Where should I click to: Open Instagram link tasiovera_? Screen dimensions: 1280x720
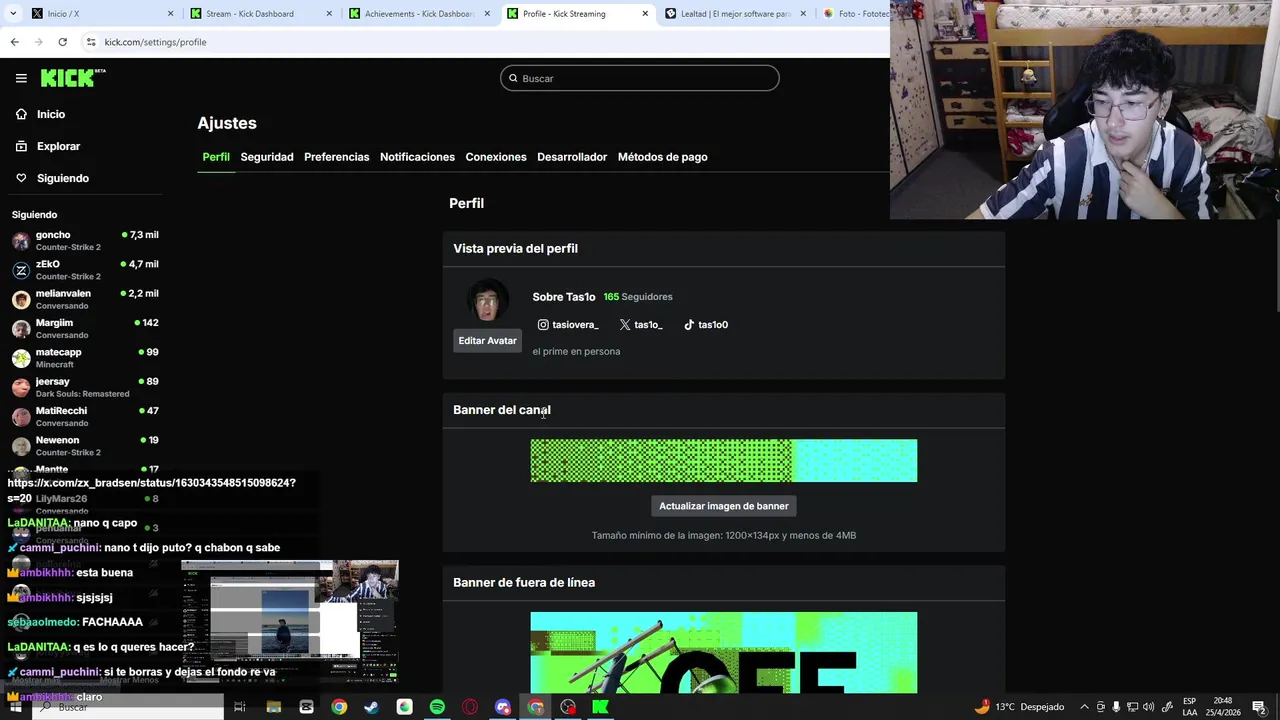click(x=568, y=325)
